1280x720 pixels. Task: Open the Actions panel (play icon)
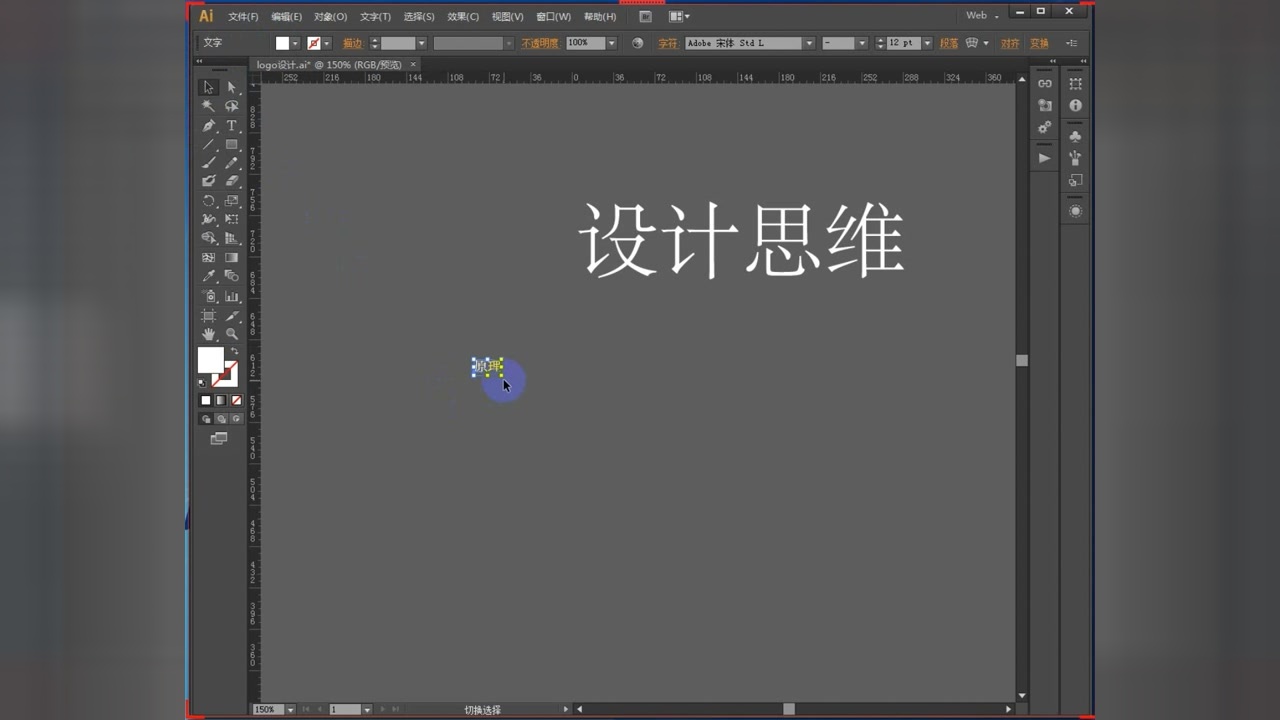pyautogui.click(x=1045, y=158)
